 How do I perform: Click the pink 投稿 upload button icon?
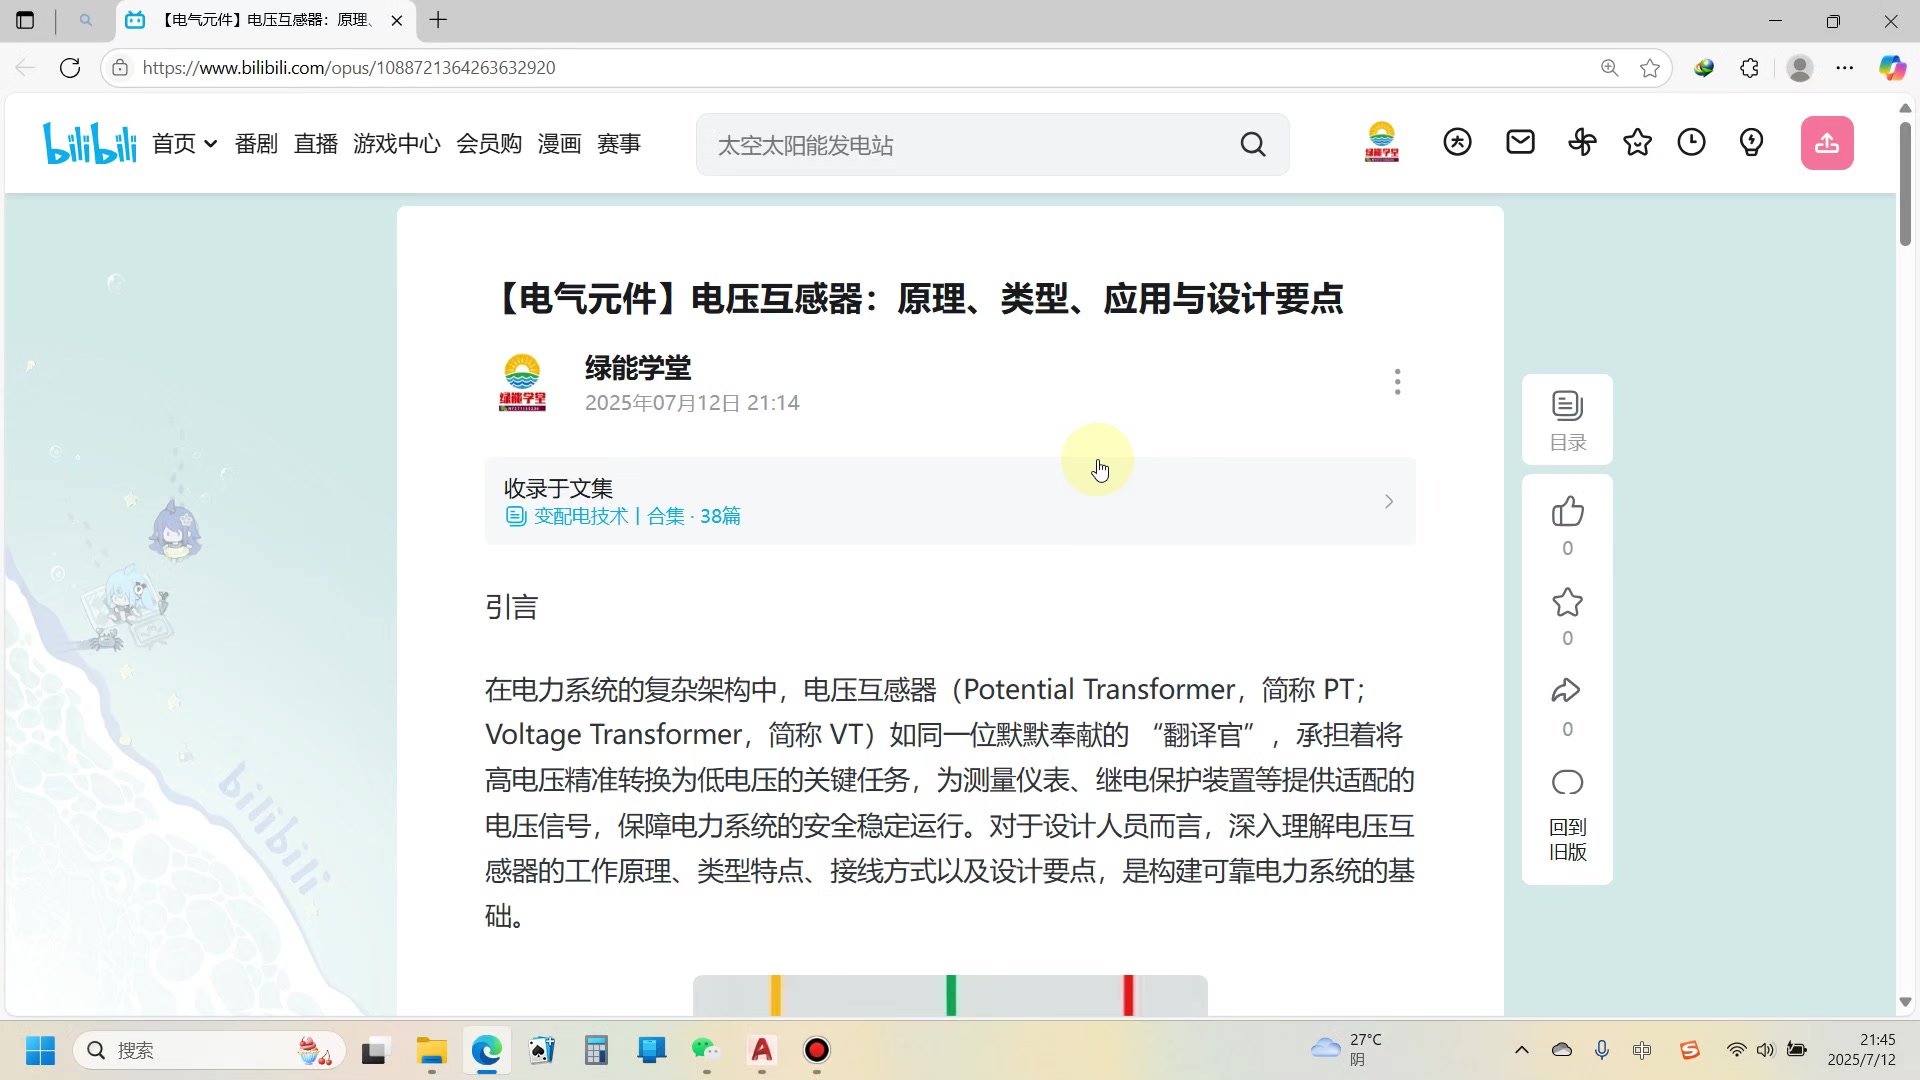(1827, 142)
